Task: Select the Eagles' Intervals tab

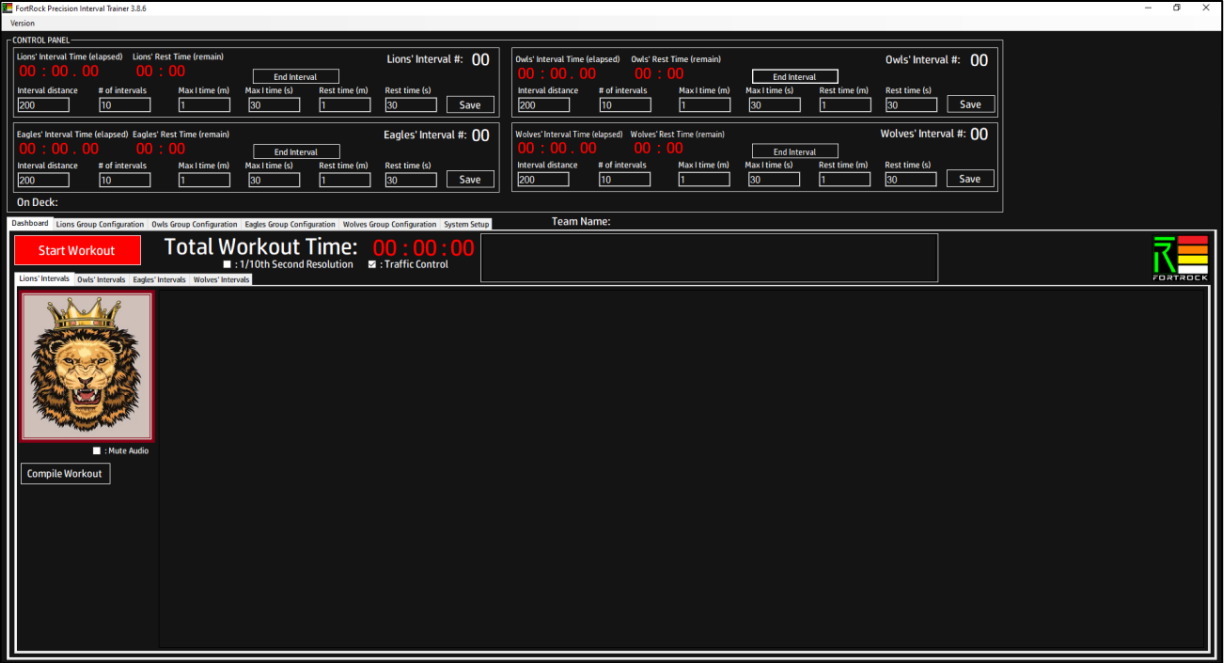Action: [159, 280]
